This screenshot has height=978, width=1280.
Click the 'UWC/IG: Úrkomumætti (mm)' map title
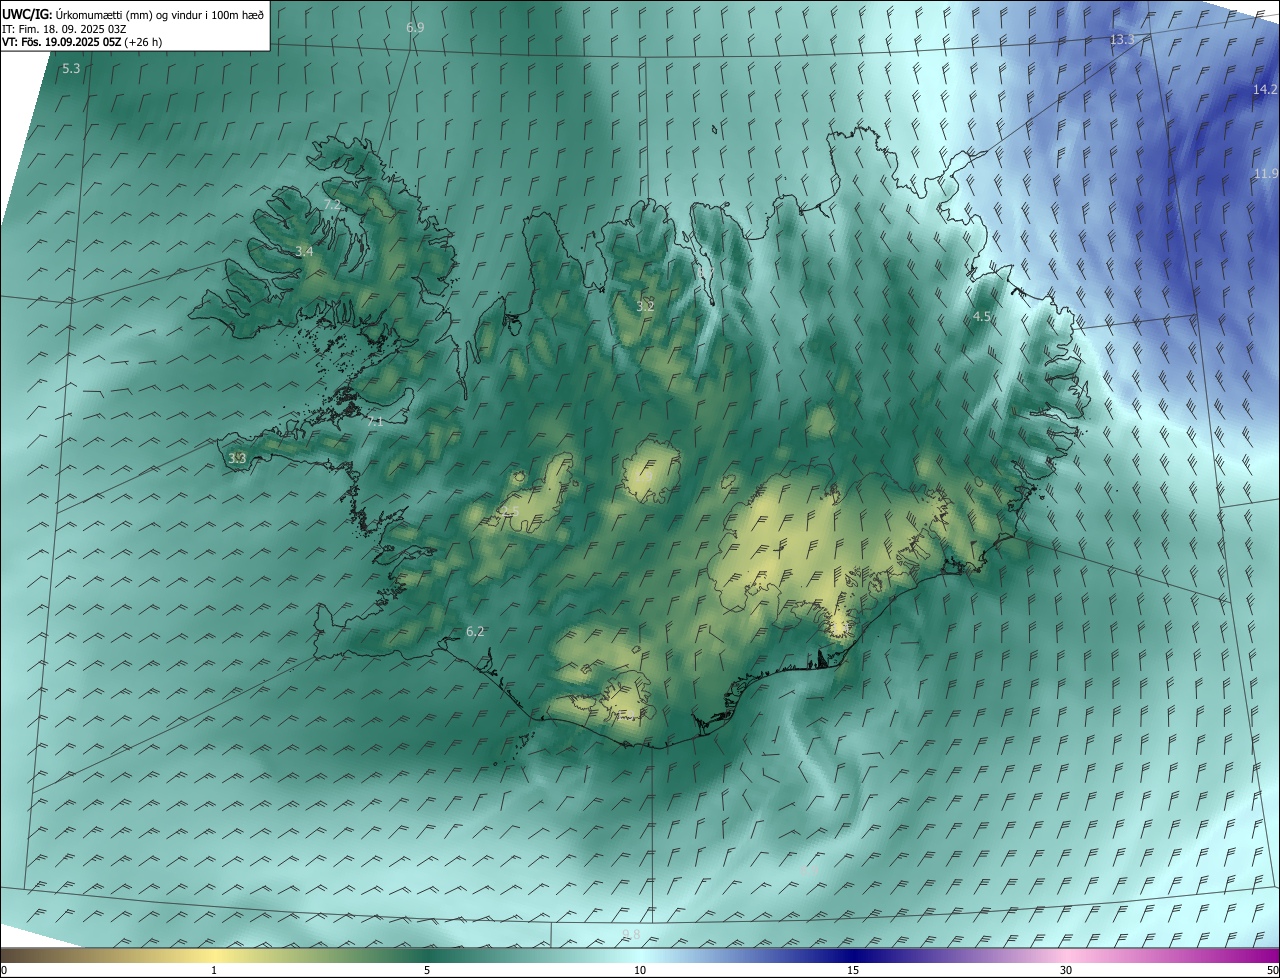coord(133,14)
